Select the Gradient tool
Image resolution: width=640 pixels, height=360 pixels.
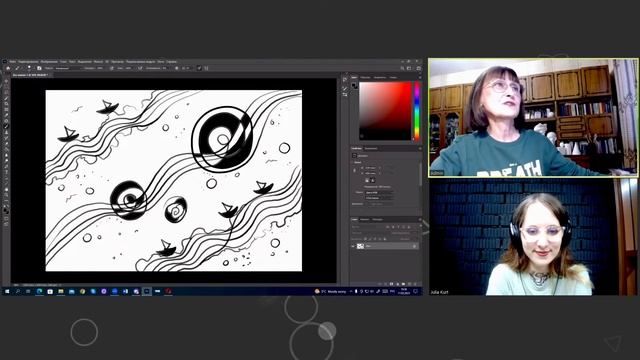coord(6,150)
